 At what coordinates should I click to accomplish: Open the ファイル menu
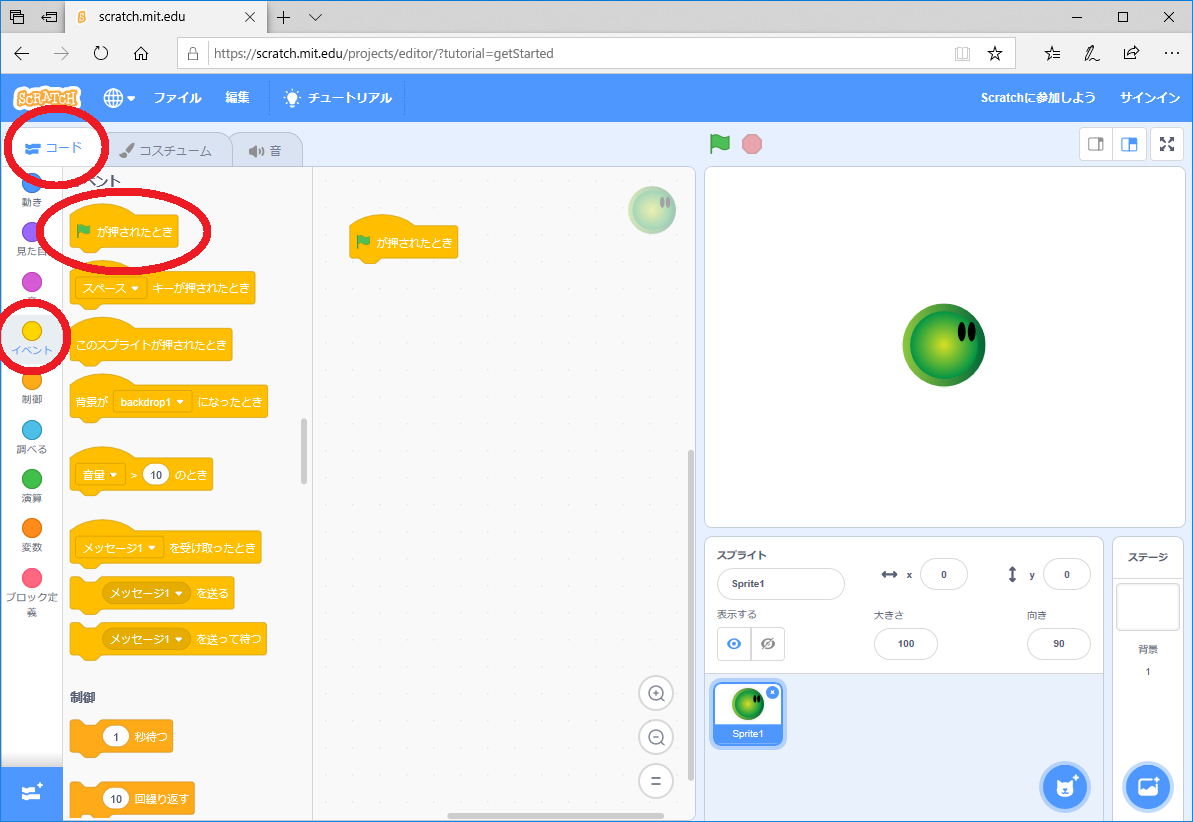[x=177, y=98]
